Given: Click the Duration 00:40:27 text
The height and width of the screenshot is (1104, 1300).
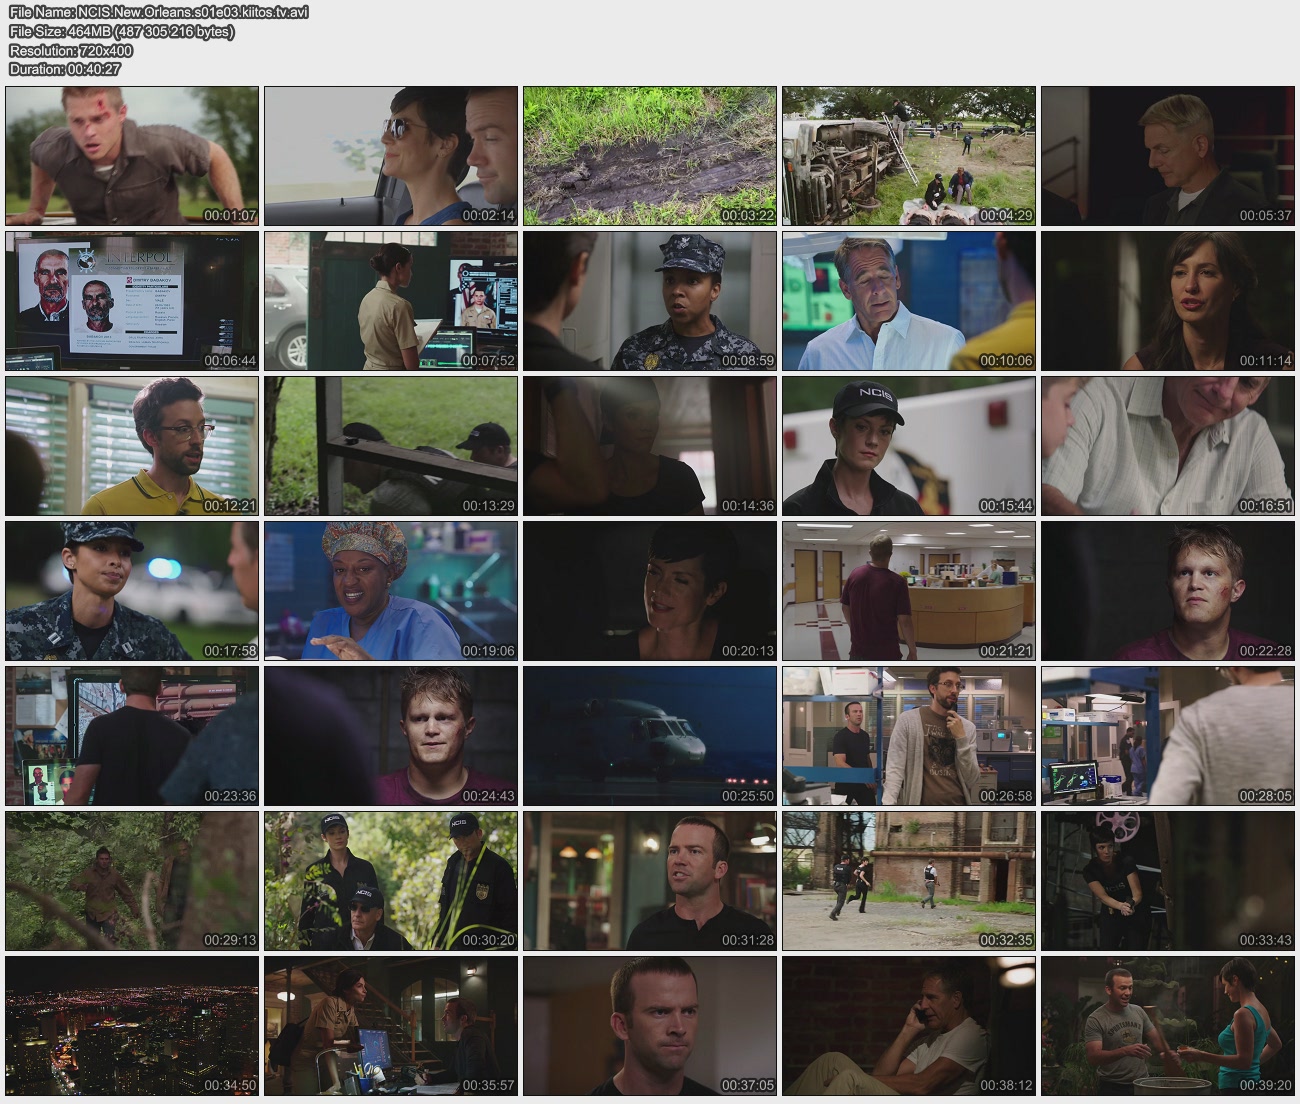Looking at the screenshot, I should [x=65, y=69].
